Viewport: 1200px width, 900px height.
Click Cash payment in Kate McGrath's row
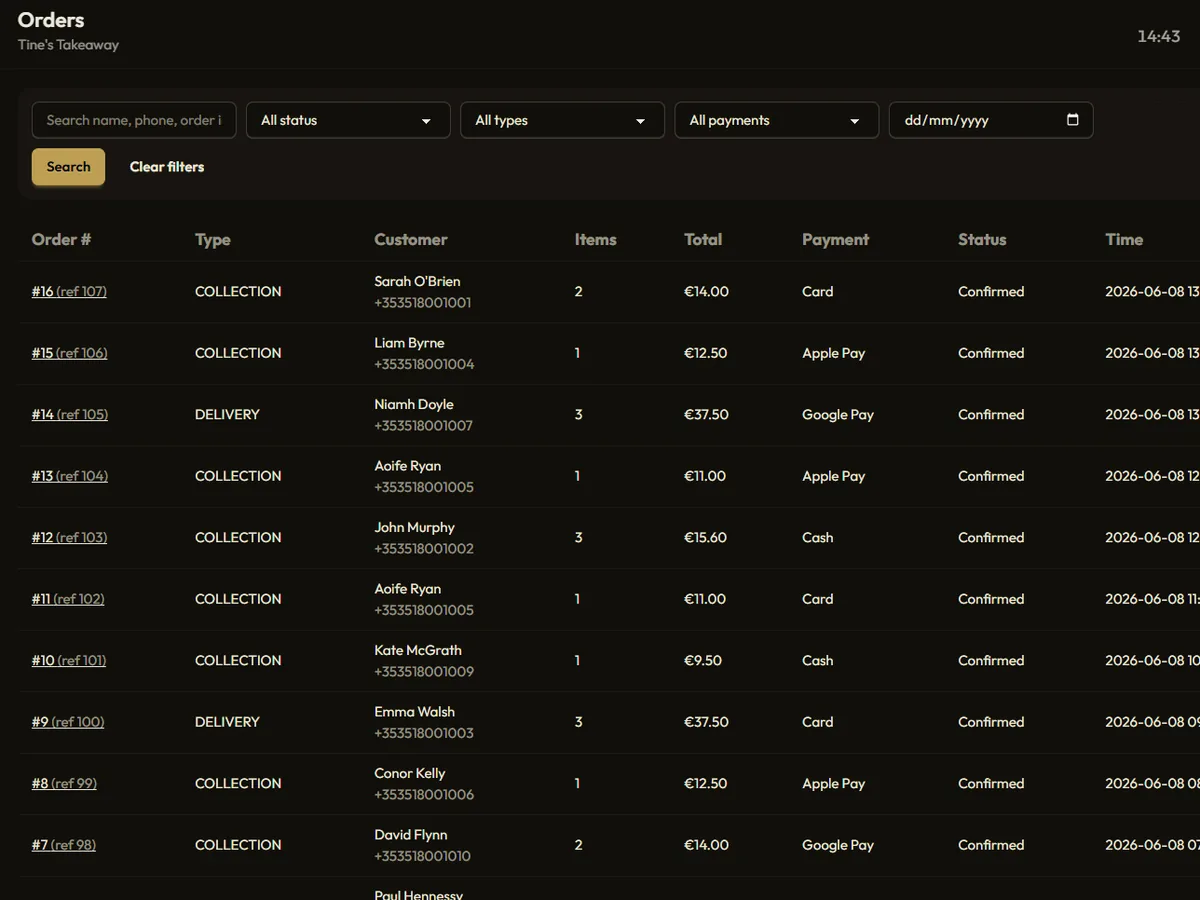(817, 661)
